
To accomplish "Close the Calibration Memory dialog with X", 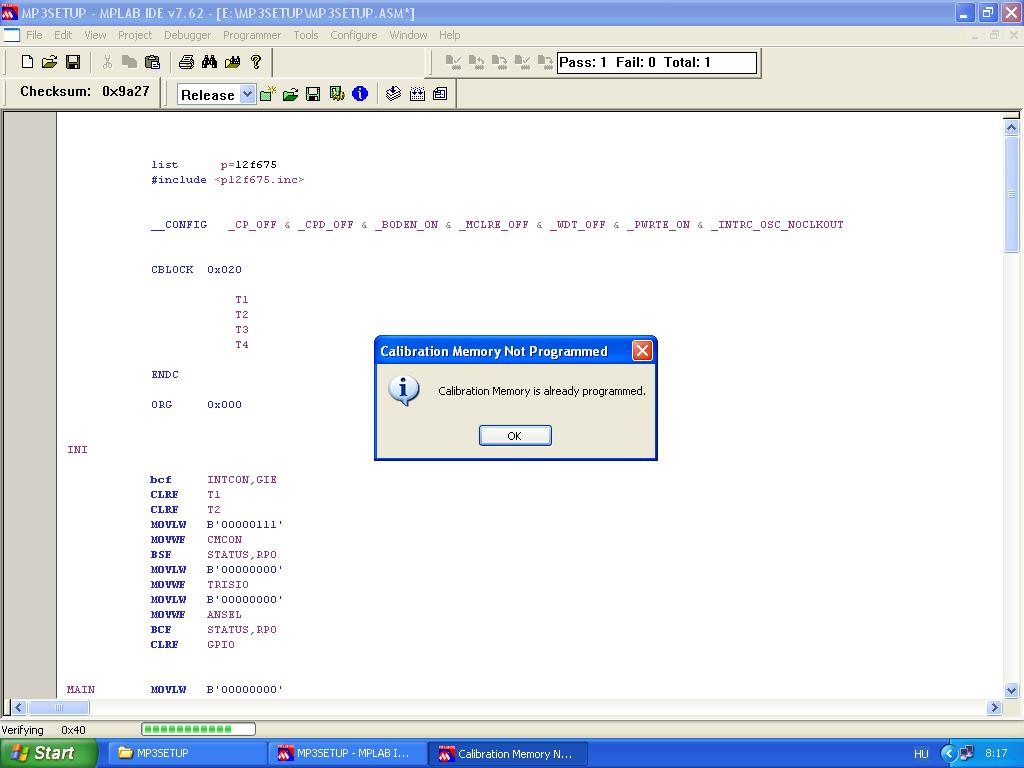I will (642, 351).
